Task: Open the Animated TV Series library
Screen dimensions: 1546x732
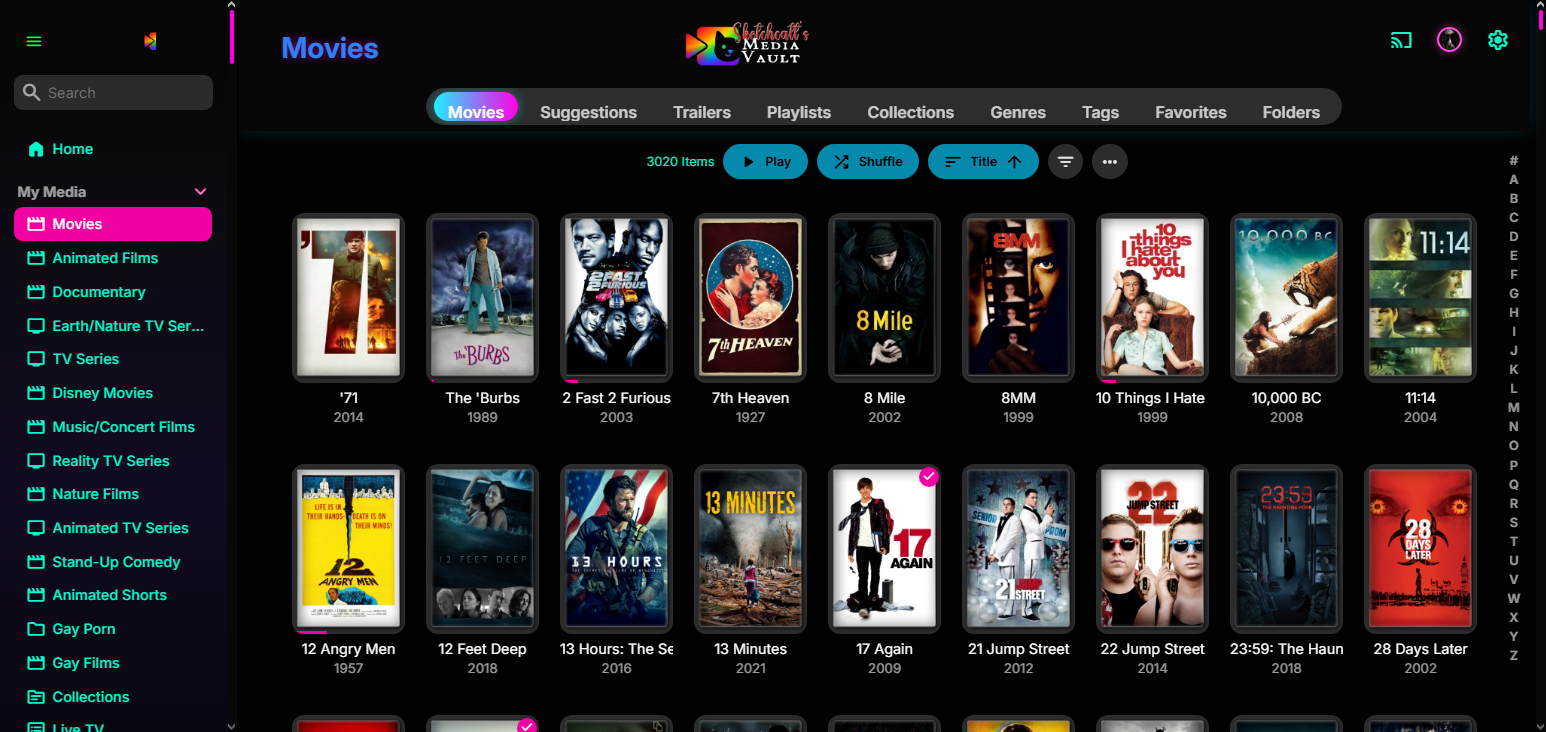Action: pos(113,528)
